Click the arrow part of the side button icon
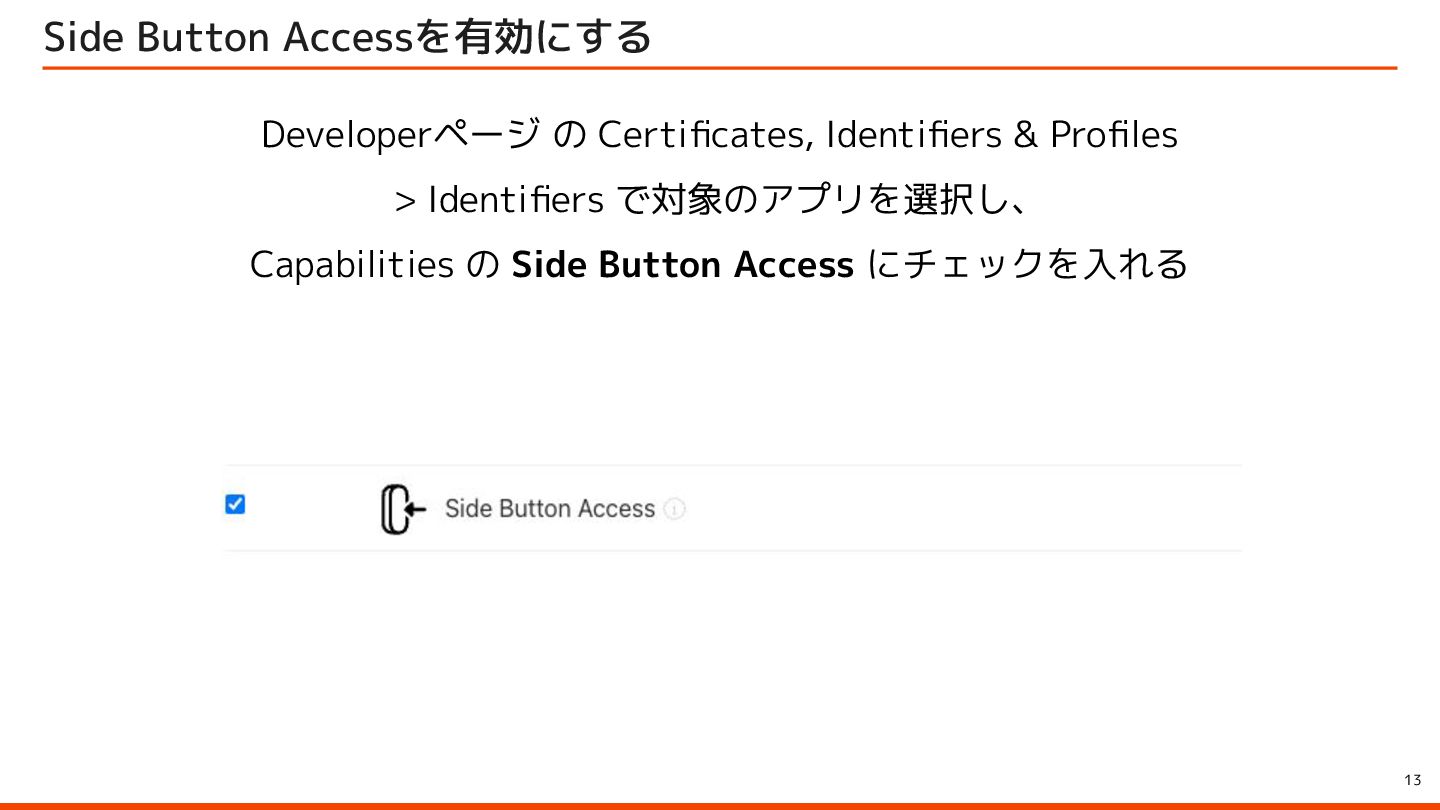 click(417, 509)
